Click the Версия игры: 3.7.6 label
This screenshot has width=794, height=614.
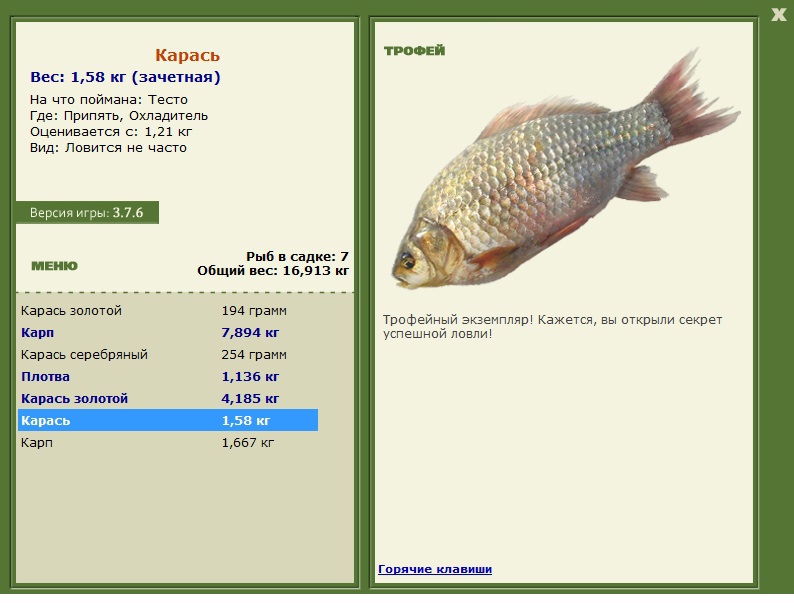coord(87,213)
